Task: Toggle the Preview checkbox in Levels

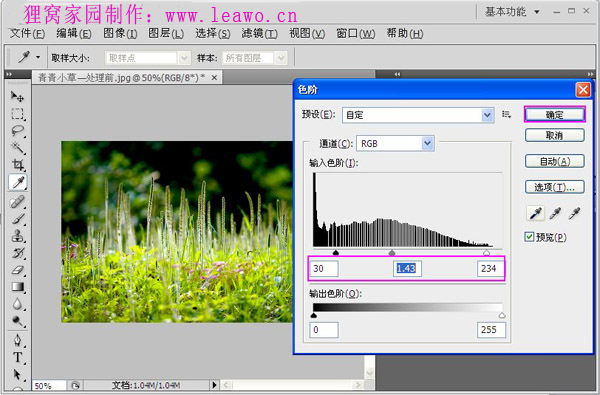Action: (529, 237)
